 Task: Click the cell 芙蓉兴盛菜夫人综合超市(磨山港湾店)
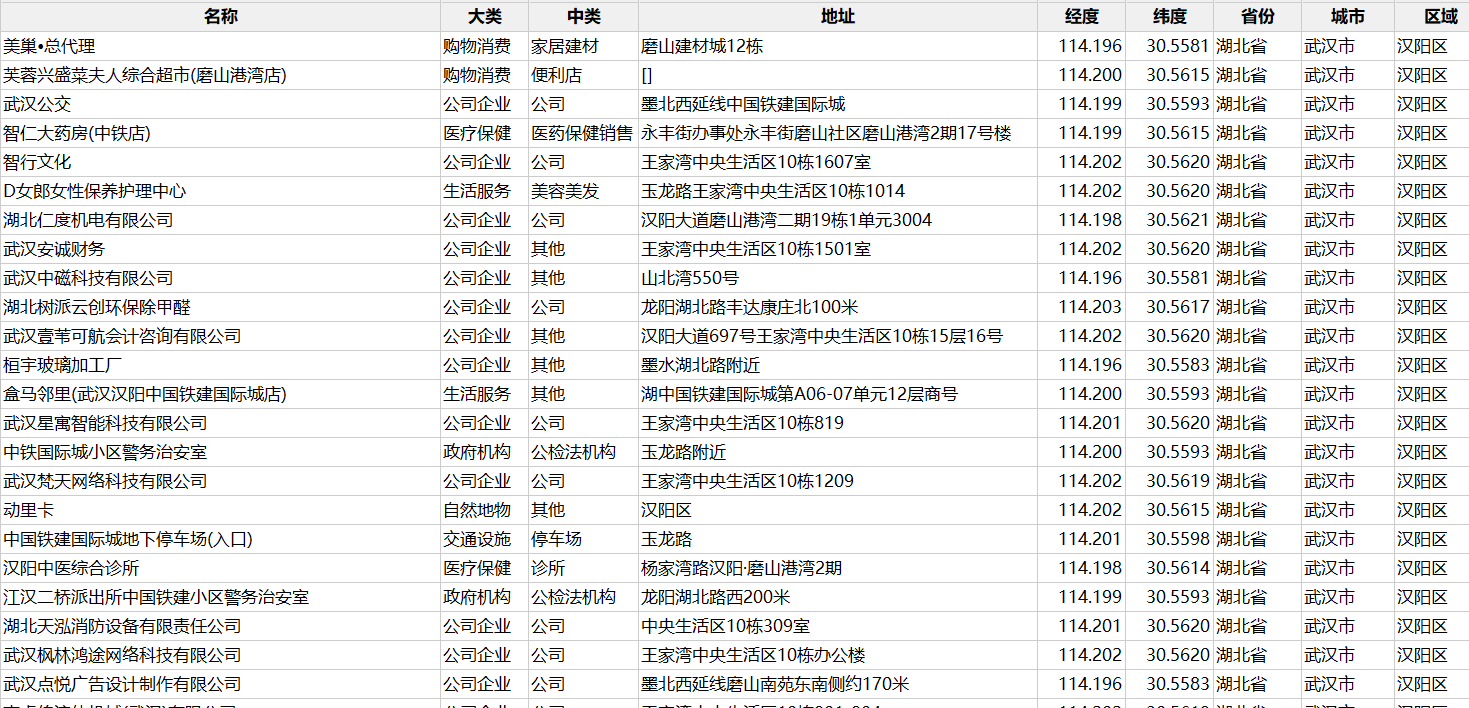click(220, 75)
